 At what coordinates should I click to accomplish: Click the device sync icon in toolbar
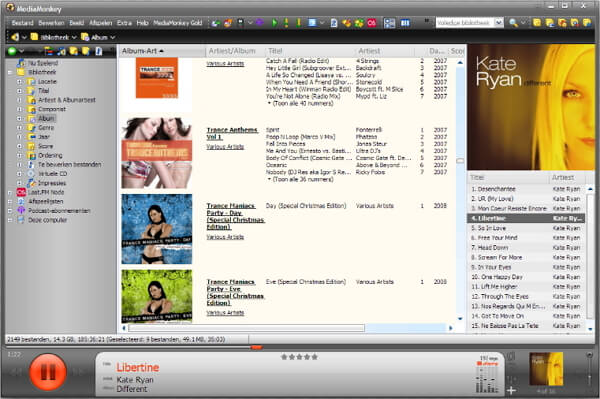coord(240,23)
